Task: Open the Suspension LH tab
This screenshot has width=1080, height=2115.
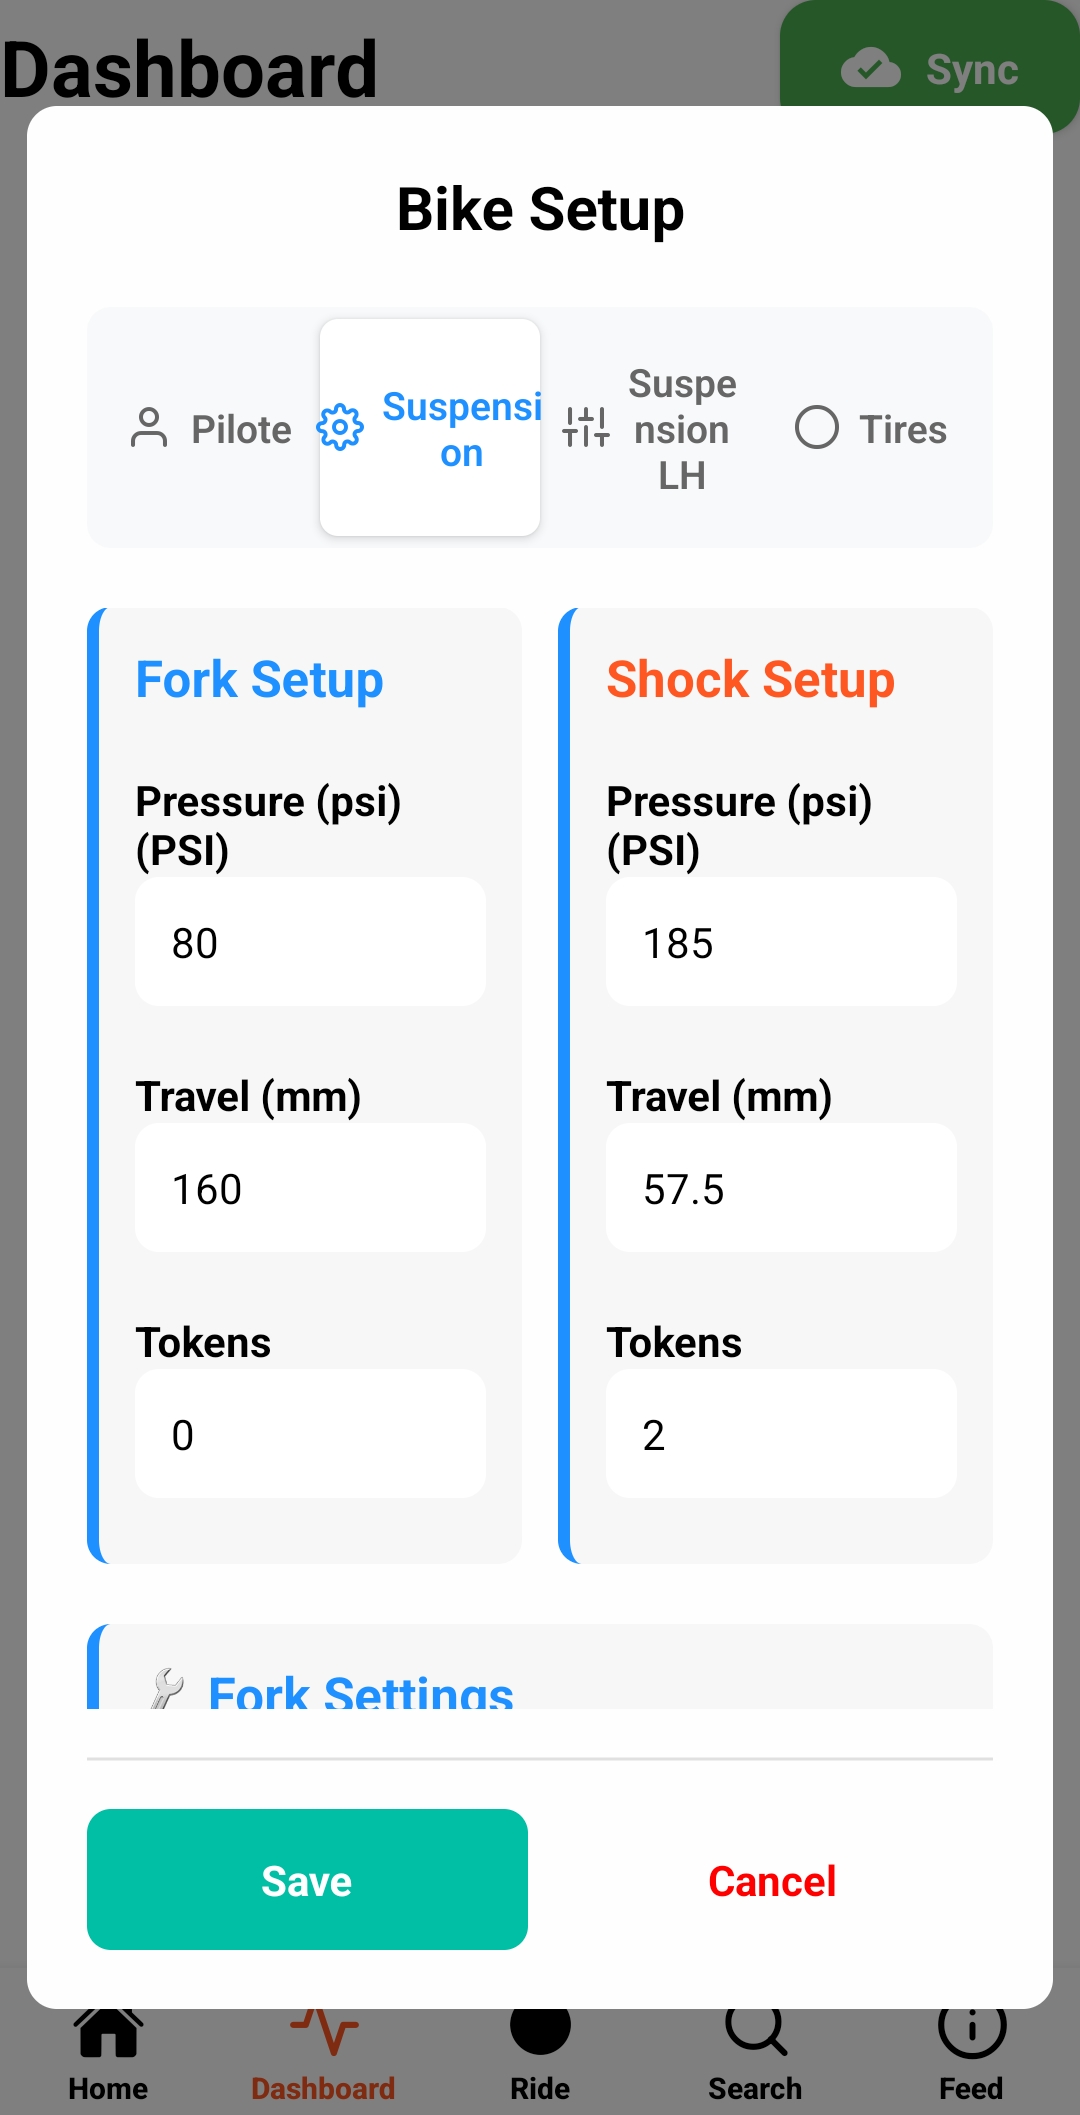Action: pos(651,429)
